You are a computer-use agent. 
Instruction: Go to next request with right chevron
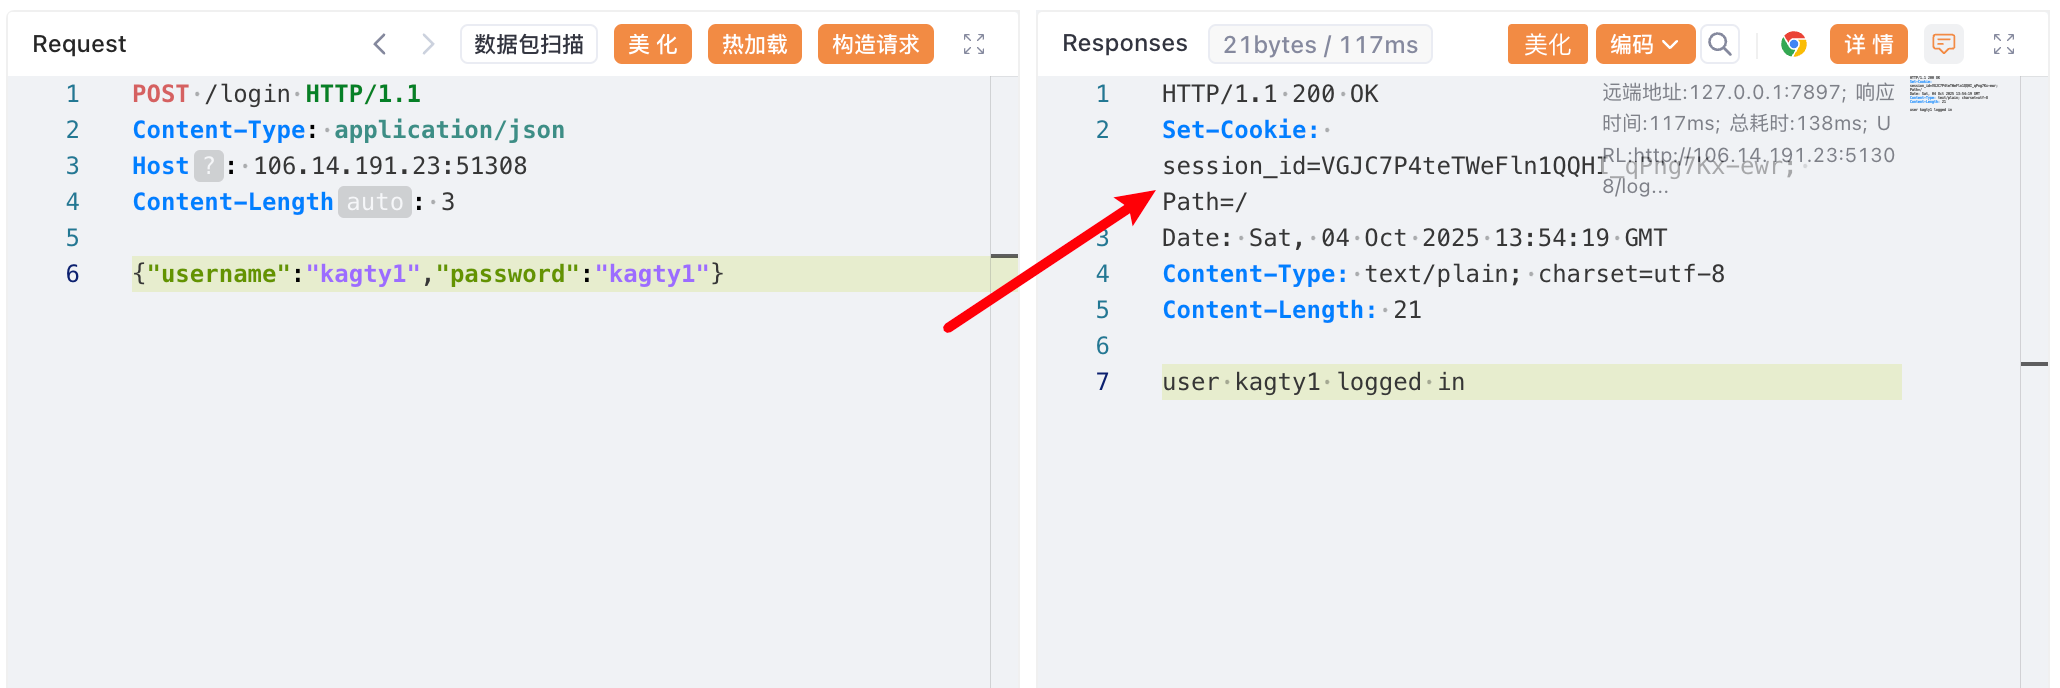(428, 44)
